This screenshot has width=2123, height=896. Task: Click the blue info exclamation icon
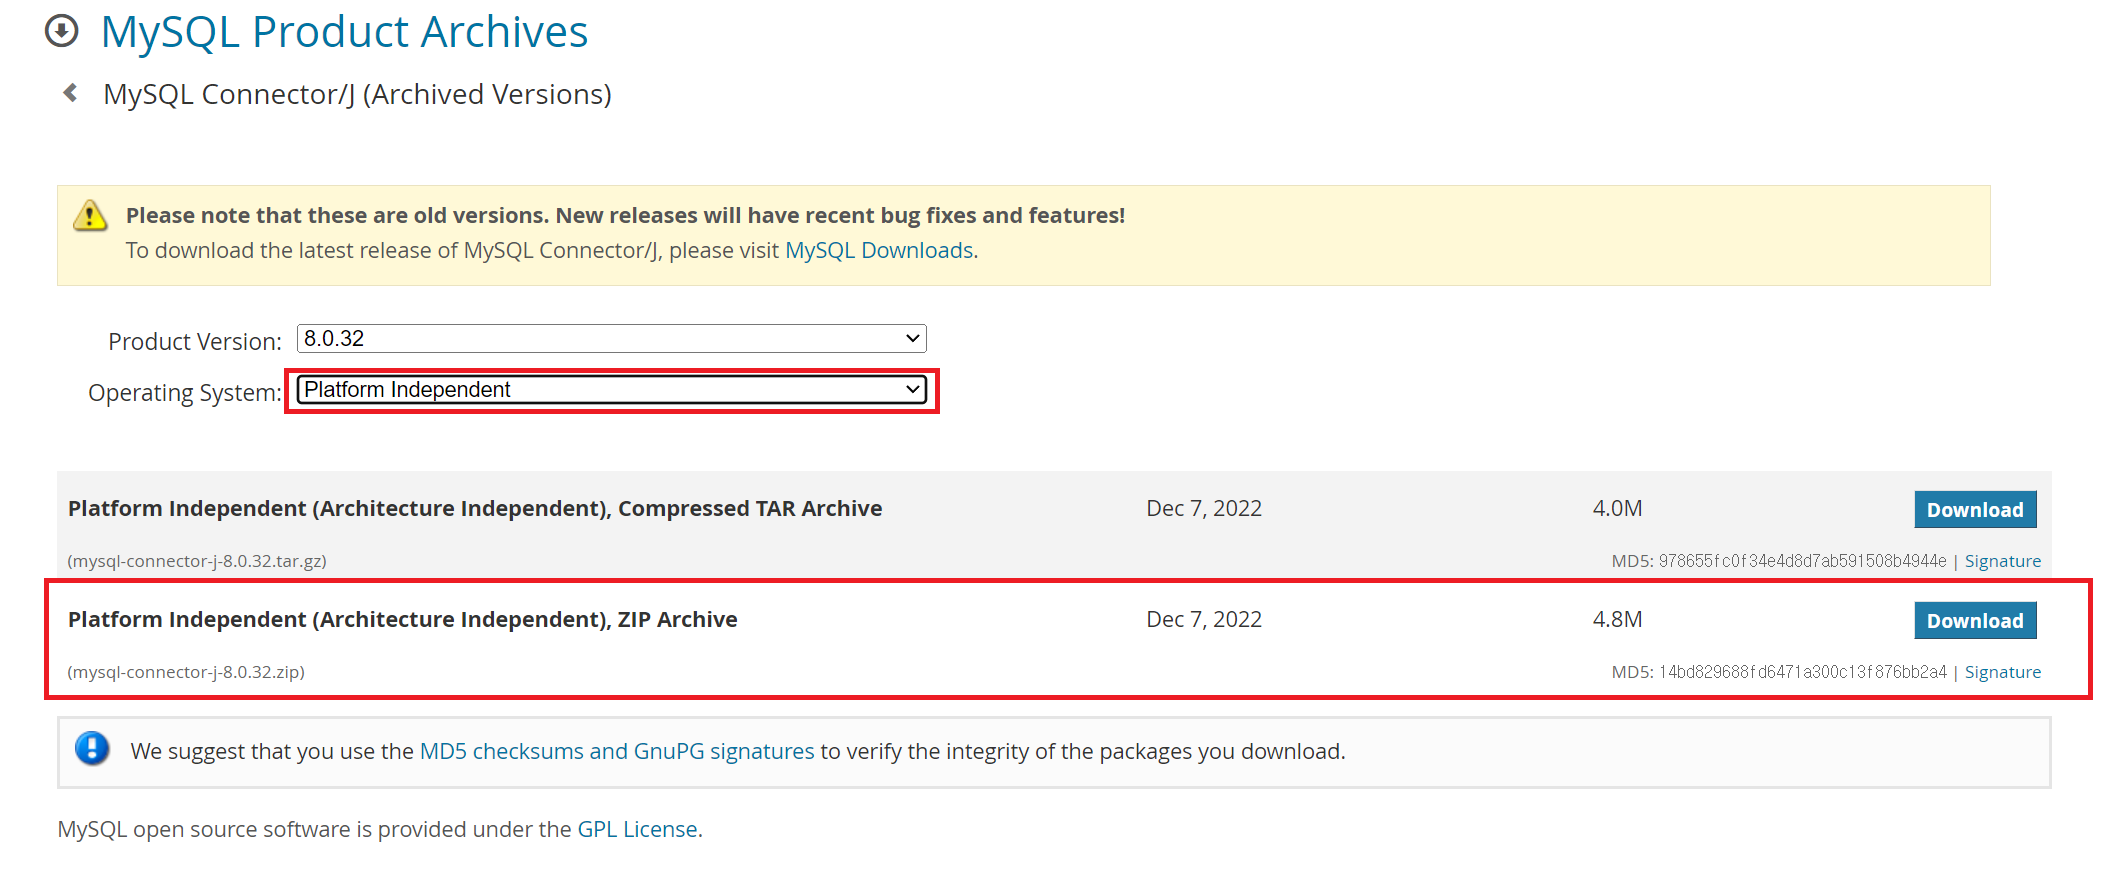92,748
